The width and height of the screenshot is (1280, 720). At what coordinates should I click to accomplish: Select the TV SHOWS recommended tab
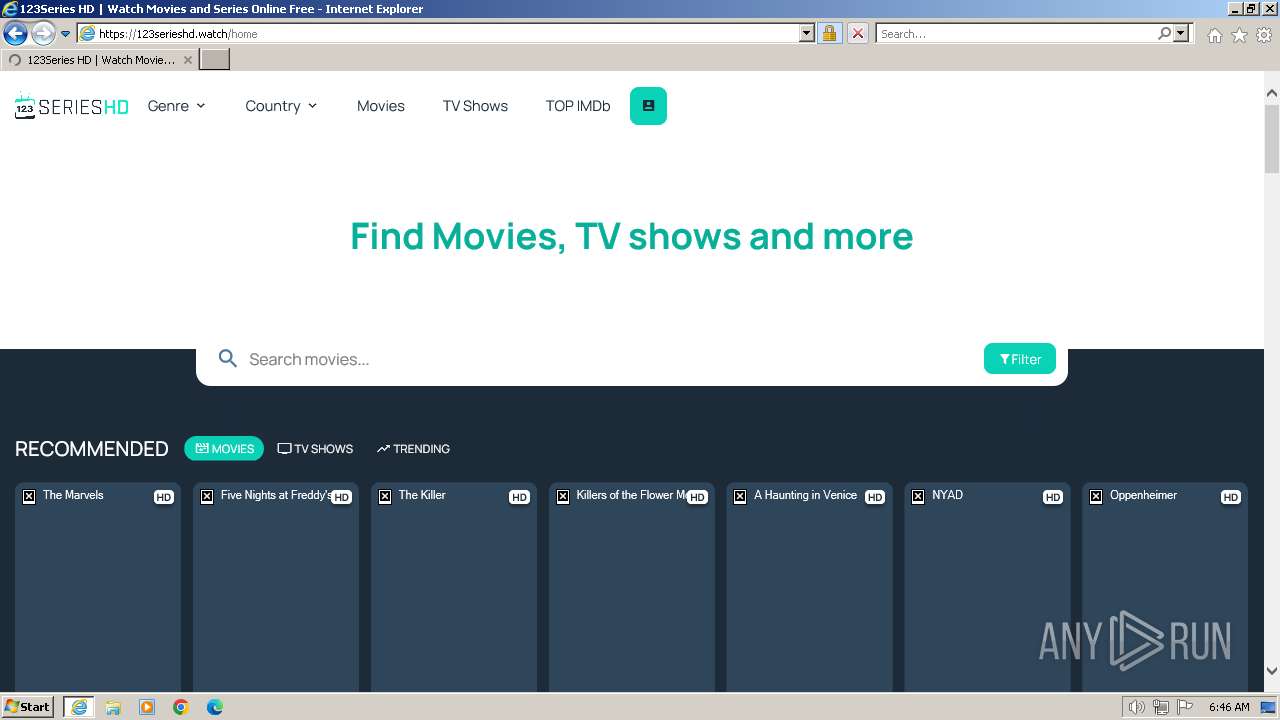point(315,449)
